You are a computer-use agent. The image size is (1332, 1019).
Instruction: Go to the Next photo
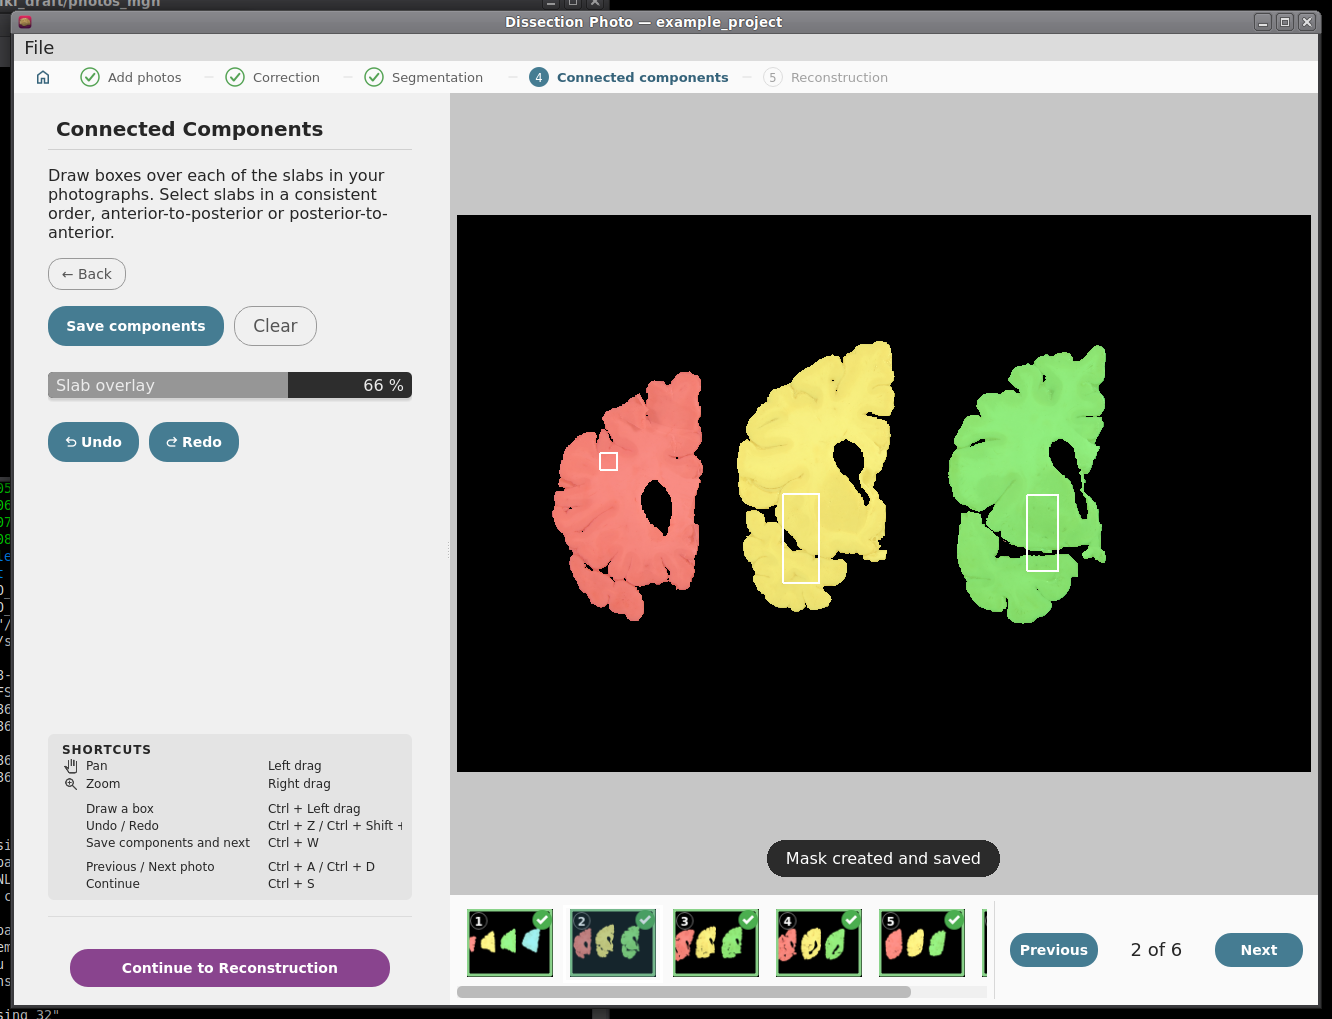tap(1259, 950)
